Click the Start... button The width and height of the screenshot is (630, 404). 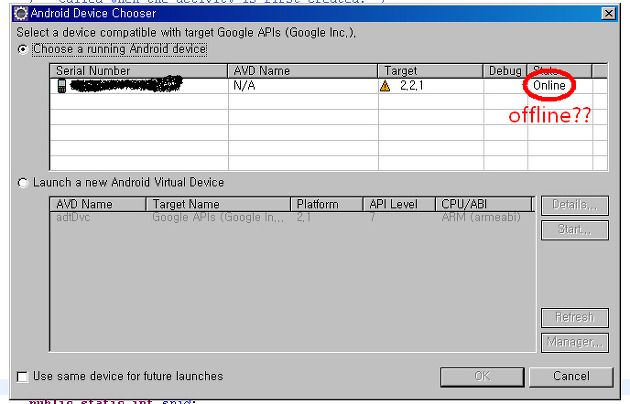tap(575, 230)
